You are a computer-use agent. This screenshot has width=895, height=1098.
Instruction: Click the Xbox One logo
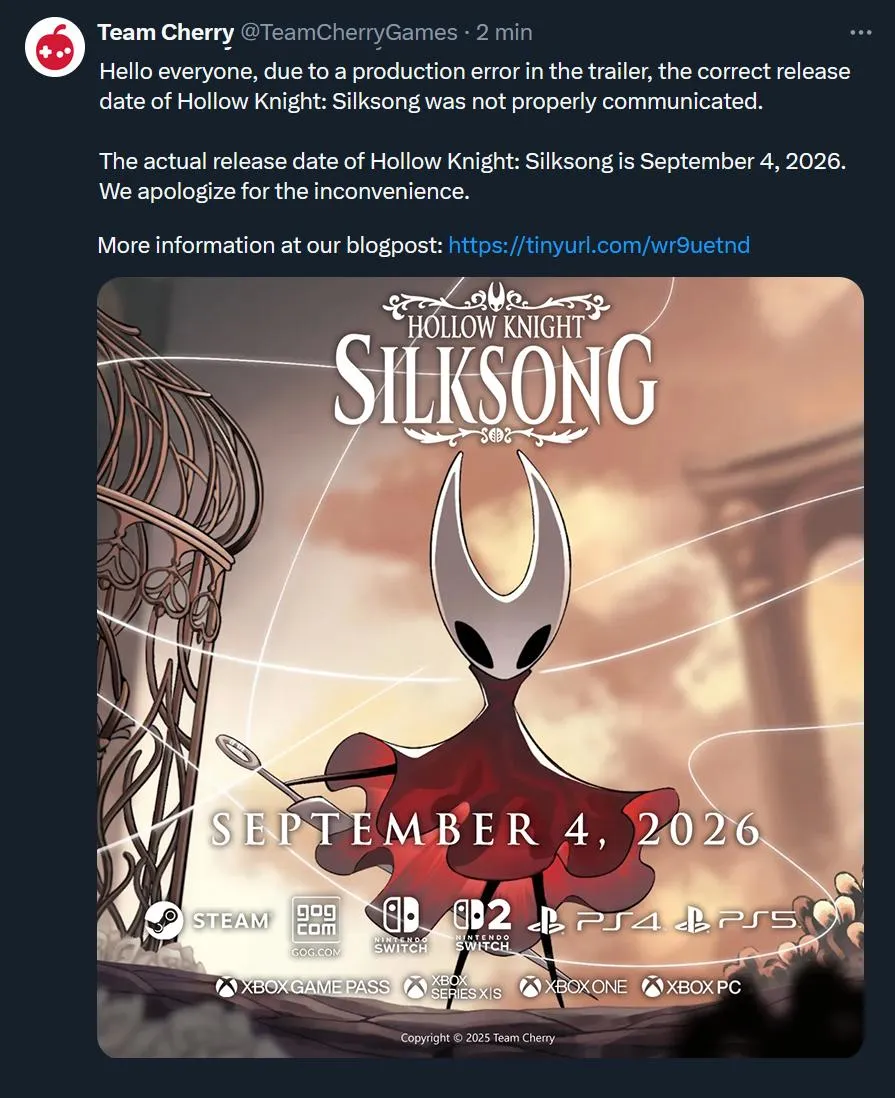(x=574, y=987)
